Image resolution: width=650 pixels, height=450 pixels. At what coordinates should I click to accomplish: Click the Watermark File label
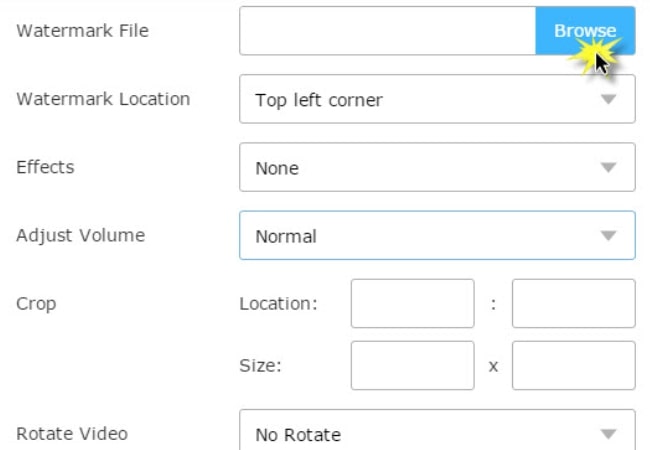(82, 31)
